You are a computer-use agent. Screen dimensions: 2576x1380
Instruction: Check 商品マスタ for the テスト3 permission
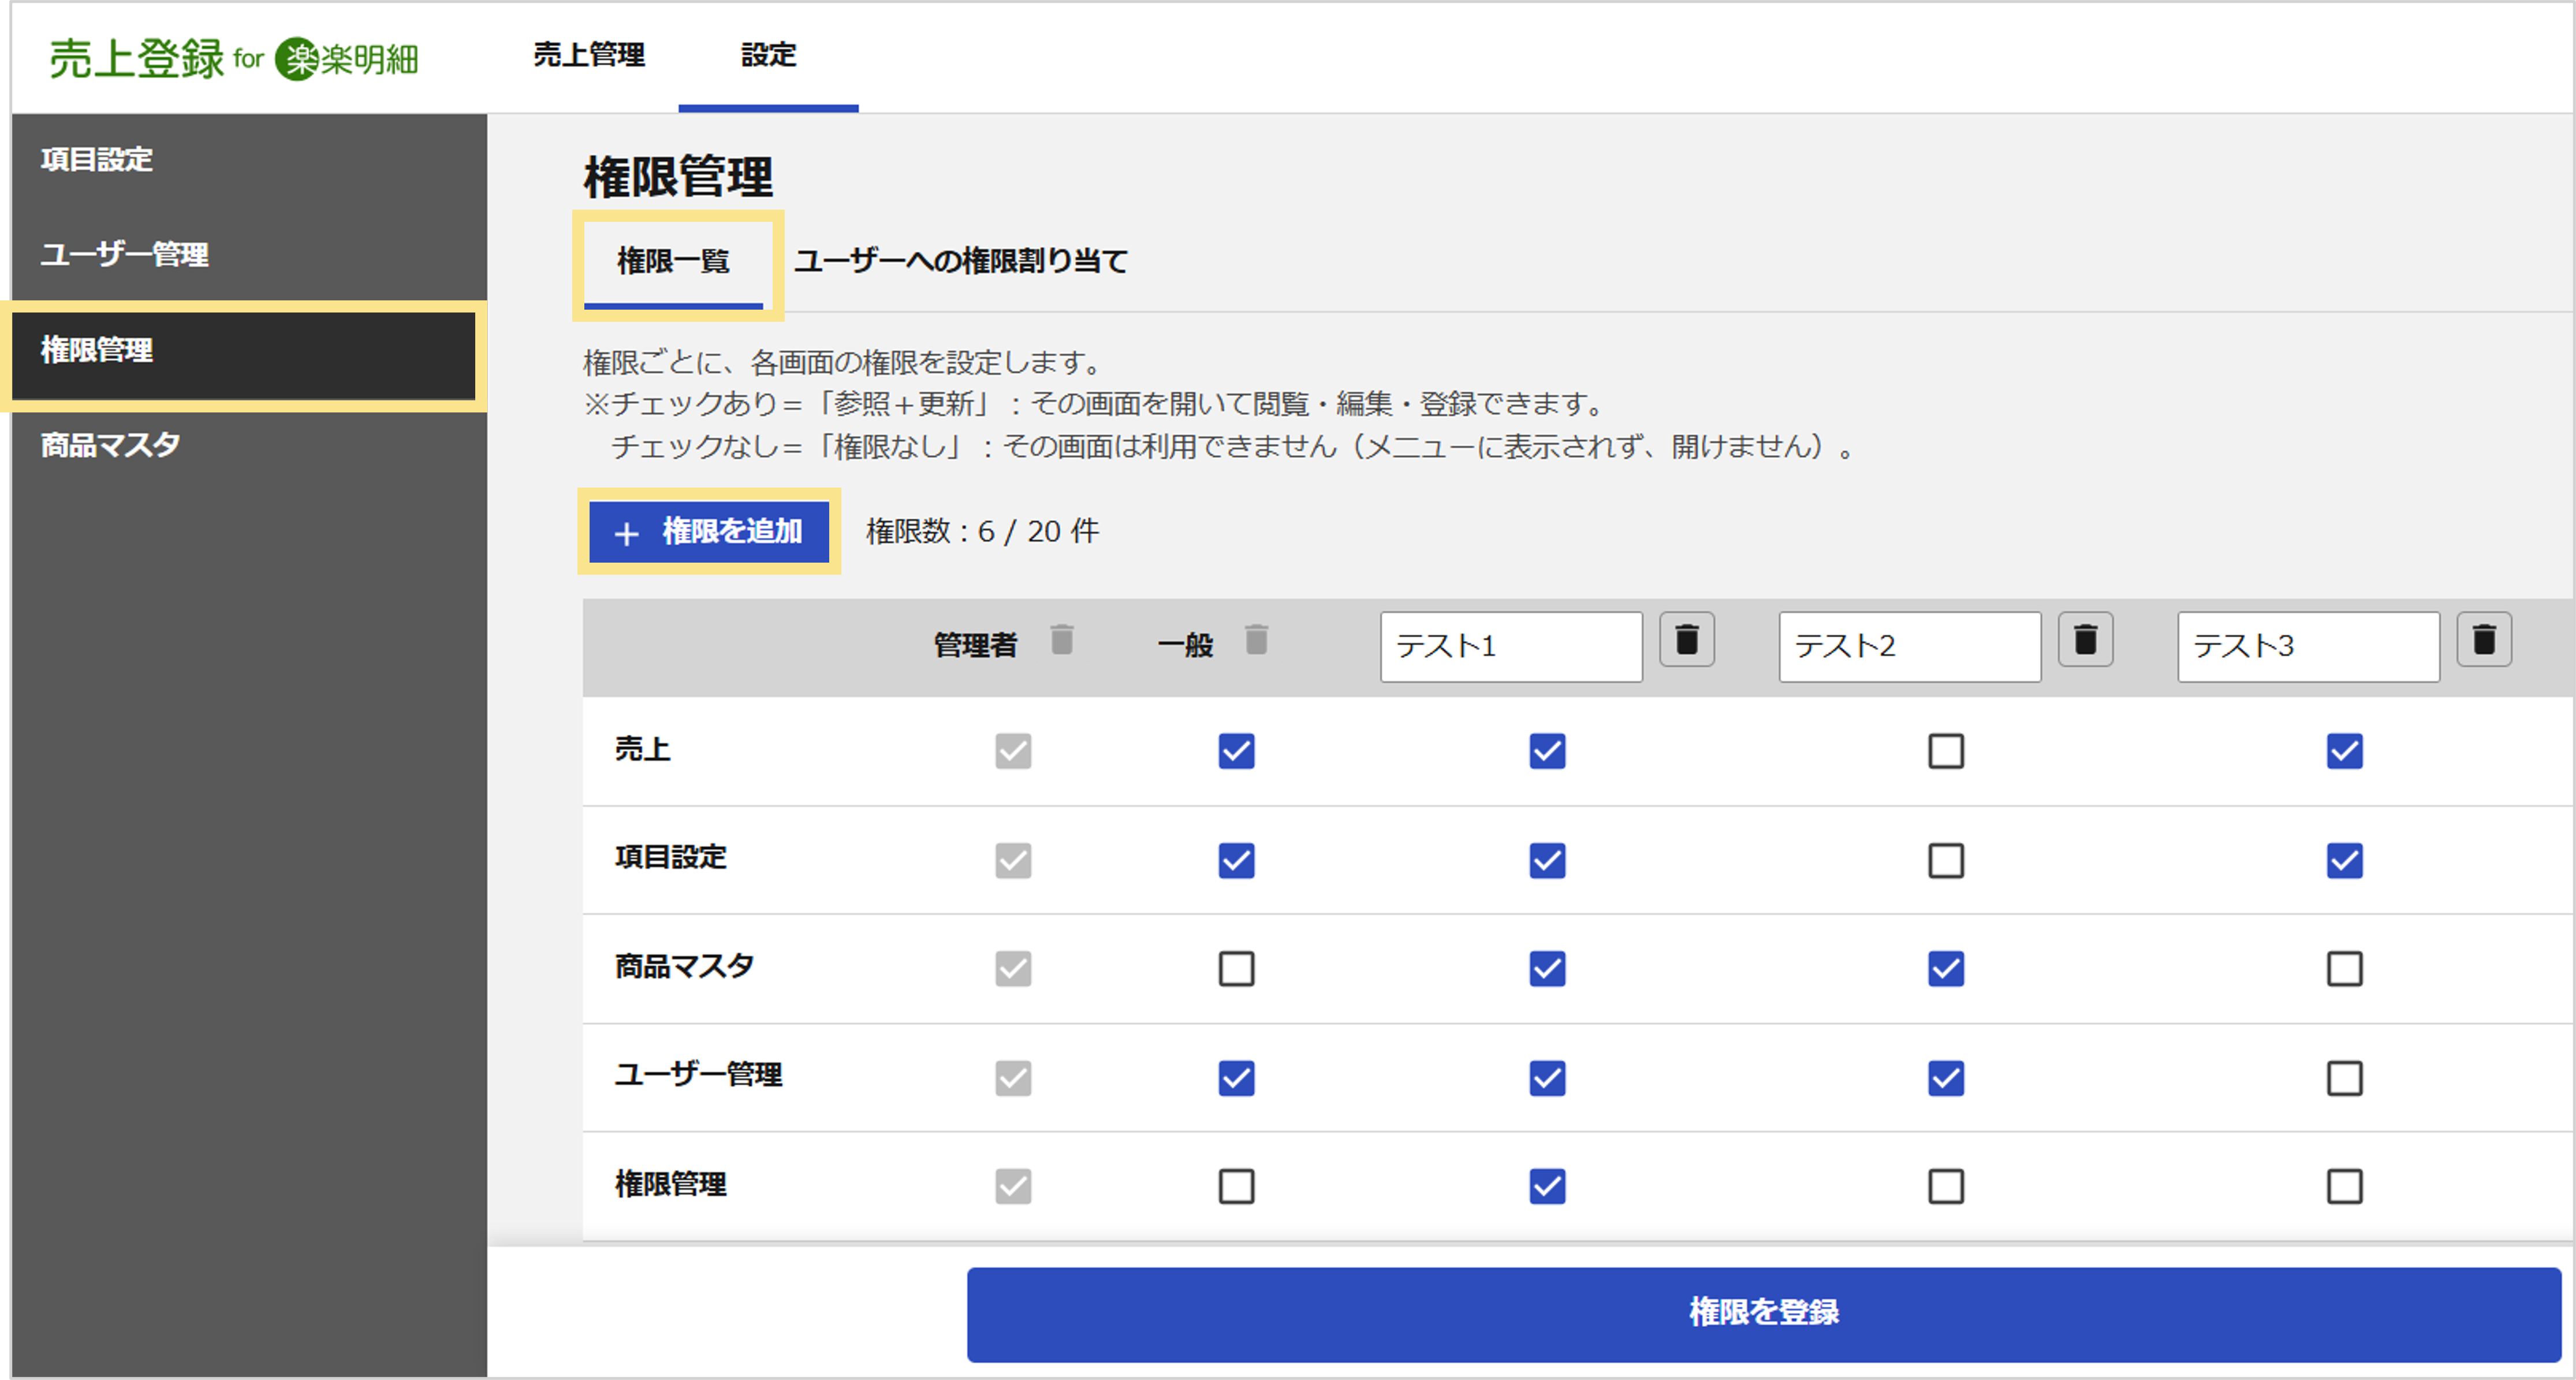point(2345,969)
